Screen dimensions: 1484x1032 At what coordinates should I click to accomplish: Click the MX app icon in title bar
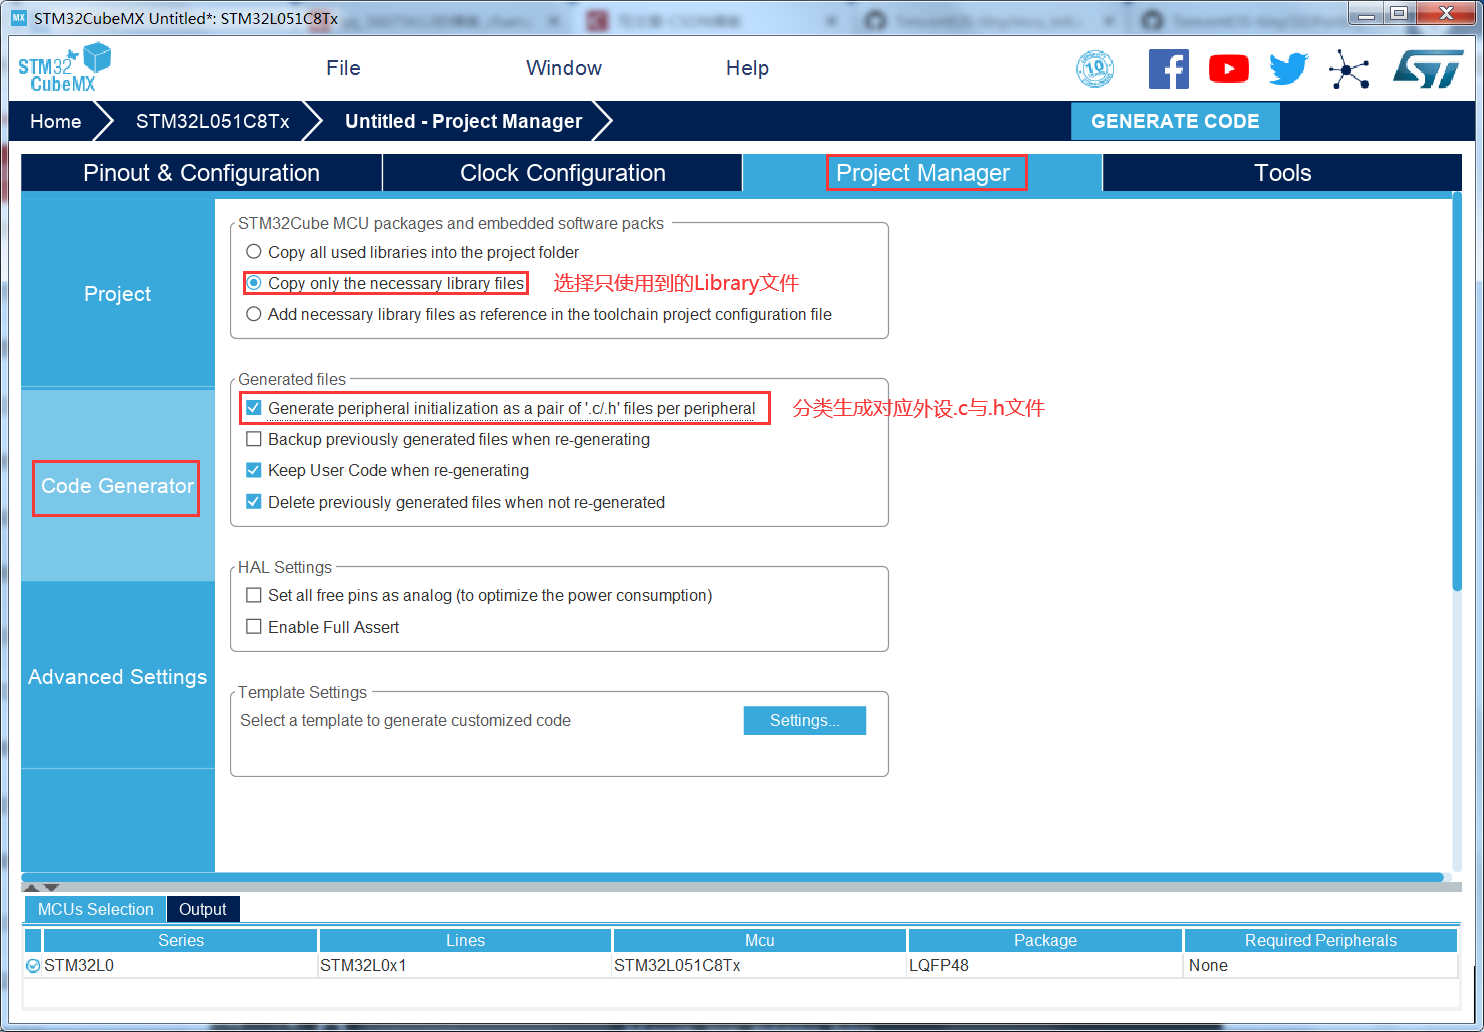tap(19, 18)
